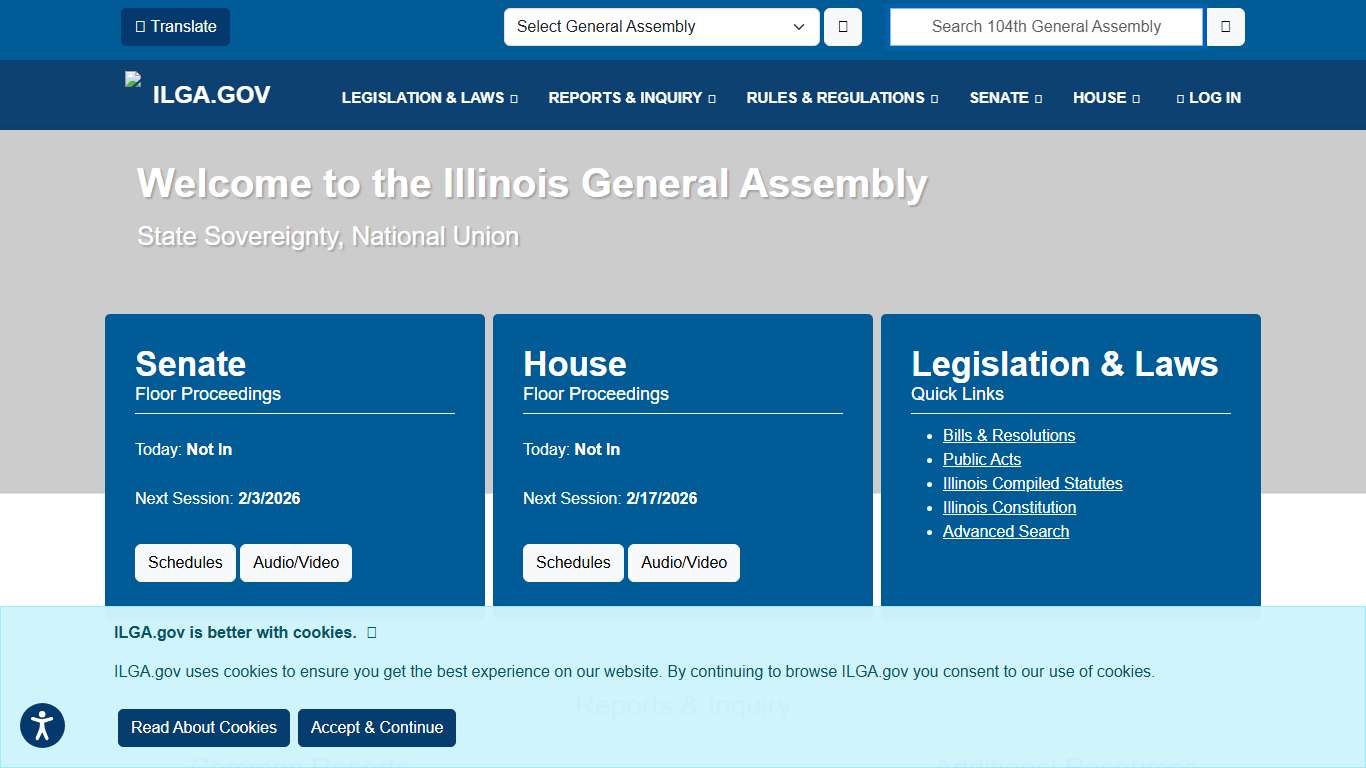Open the Select General Assembly dropdown

click(x=660, y=27)
